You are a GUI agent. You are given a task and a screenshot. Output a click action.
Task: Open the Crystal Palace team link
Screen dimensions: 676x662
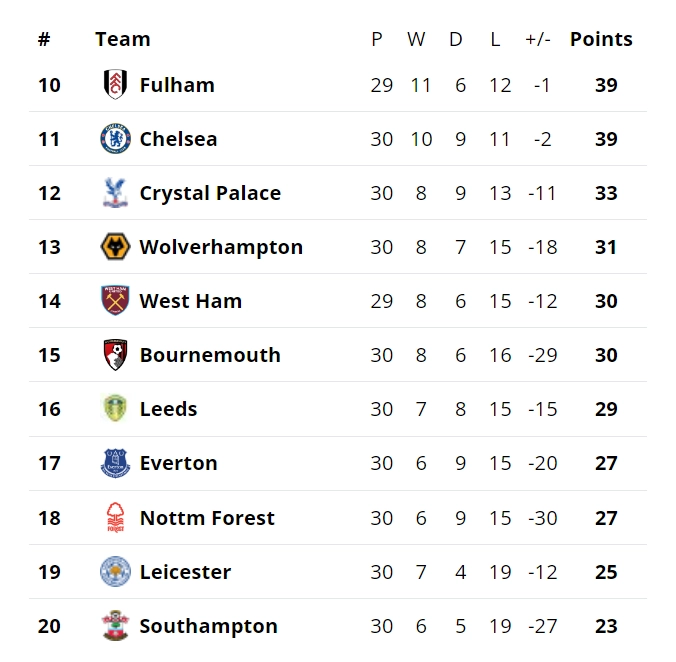pyautogui.click(x=210, y=193)
